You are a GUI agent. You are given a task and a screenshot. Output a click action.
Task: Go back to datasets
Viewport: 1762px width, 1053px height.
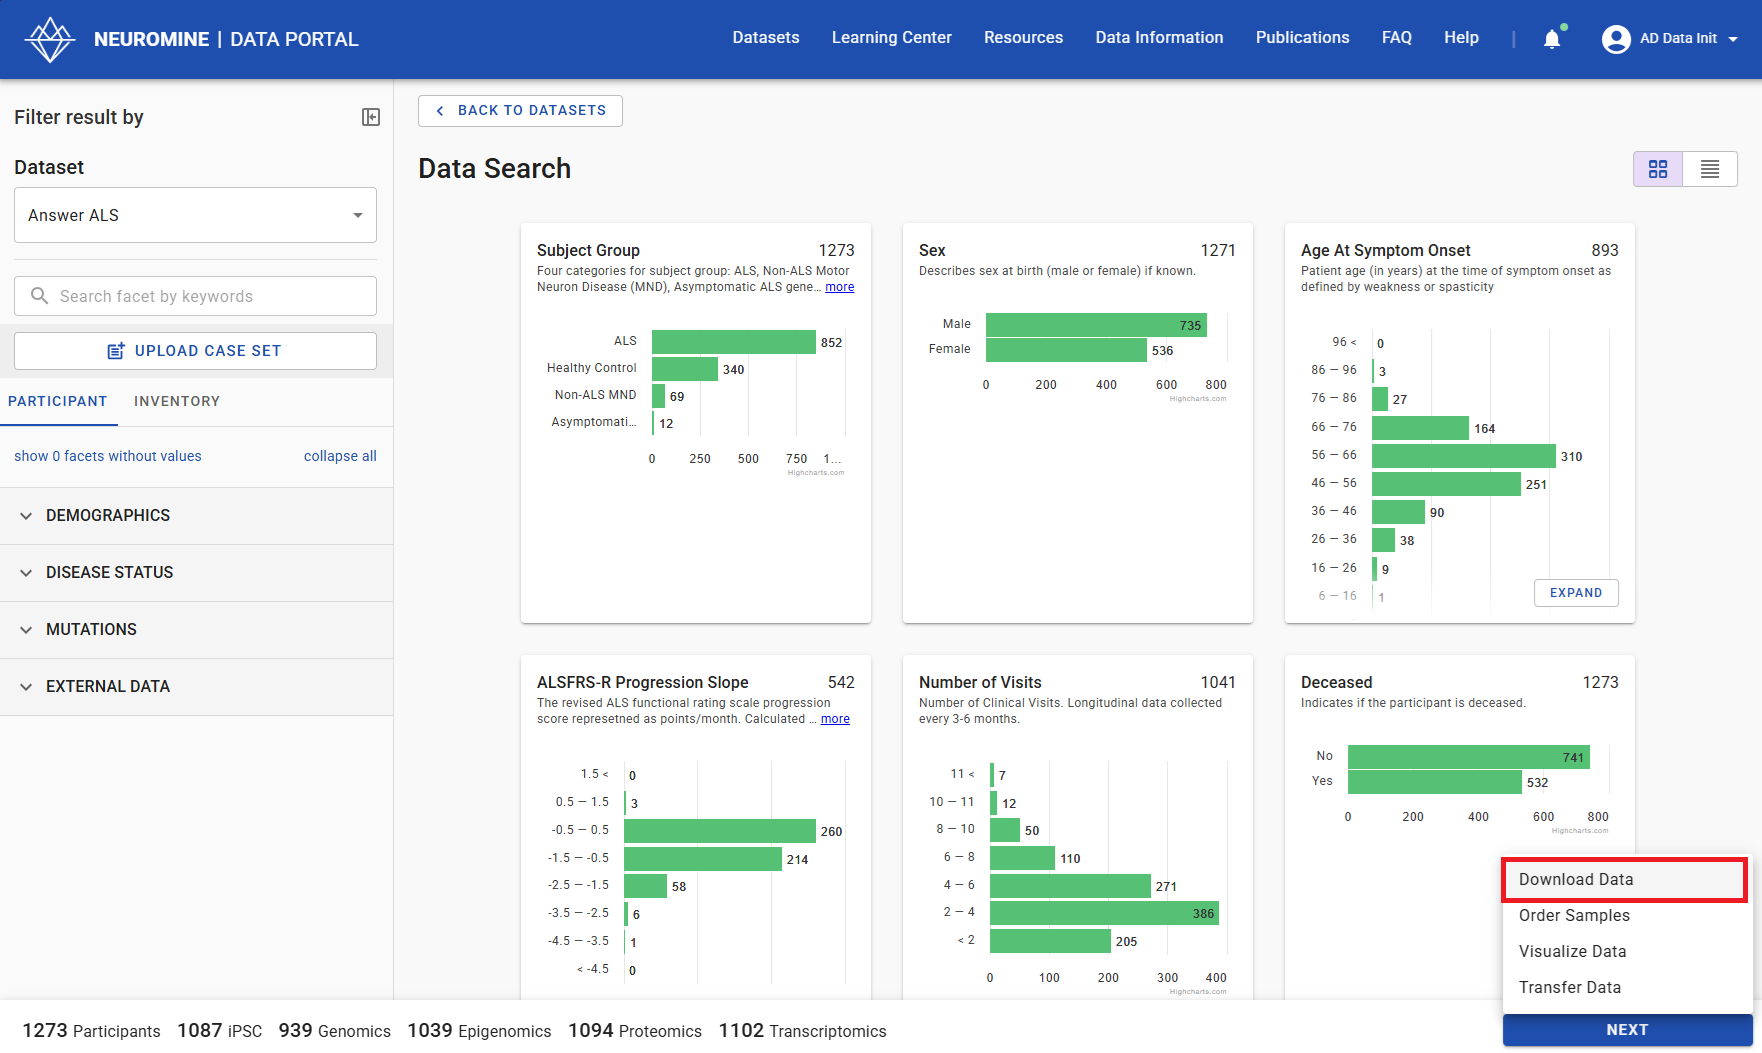point(520,111)
